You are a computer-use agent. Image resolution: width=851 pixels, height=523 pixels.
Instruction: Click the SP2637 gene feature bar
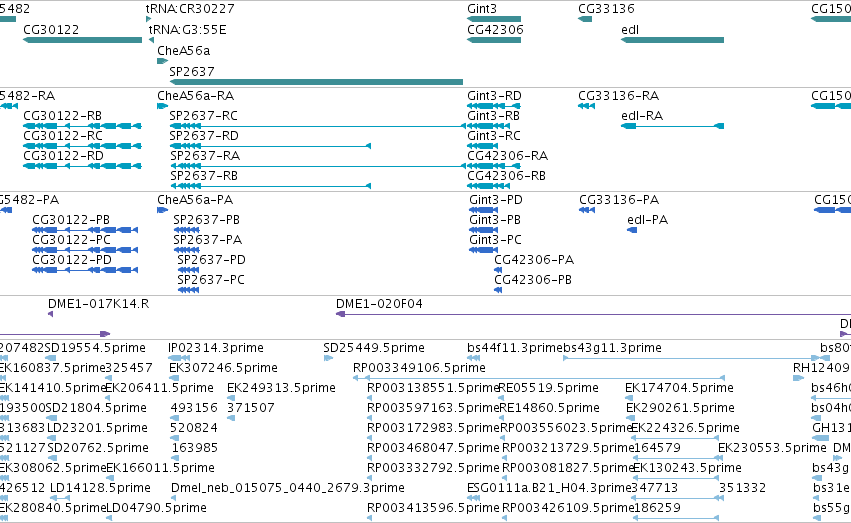316,82
